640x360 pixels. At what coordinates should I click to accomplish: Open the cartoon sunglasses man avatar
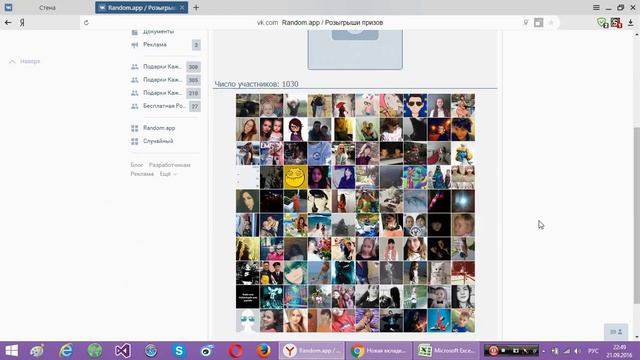click(415, 105)
